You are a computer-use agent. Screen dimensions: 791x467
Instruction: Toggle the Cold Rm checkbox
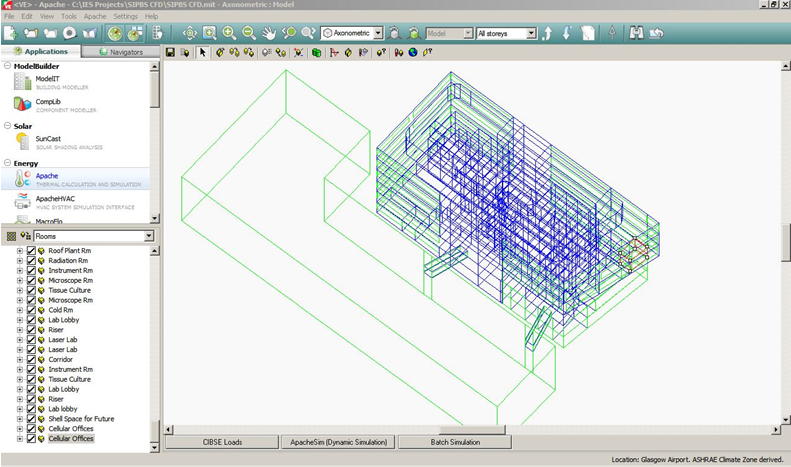30,310
